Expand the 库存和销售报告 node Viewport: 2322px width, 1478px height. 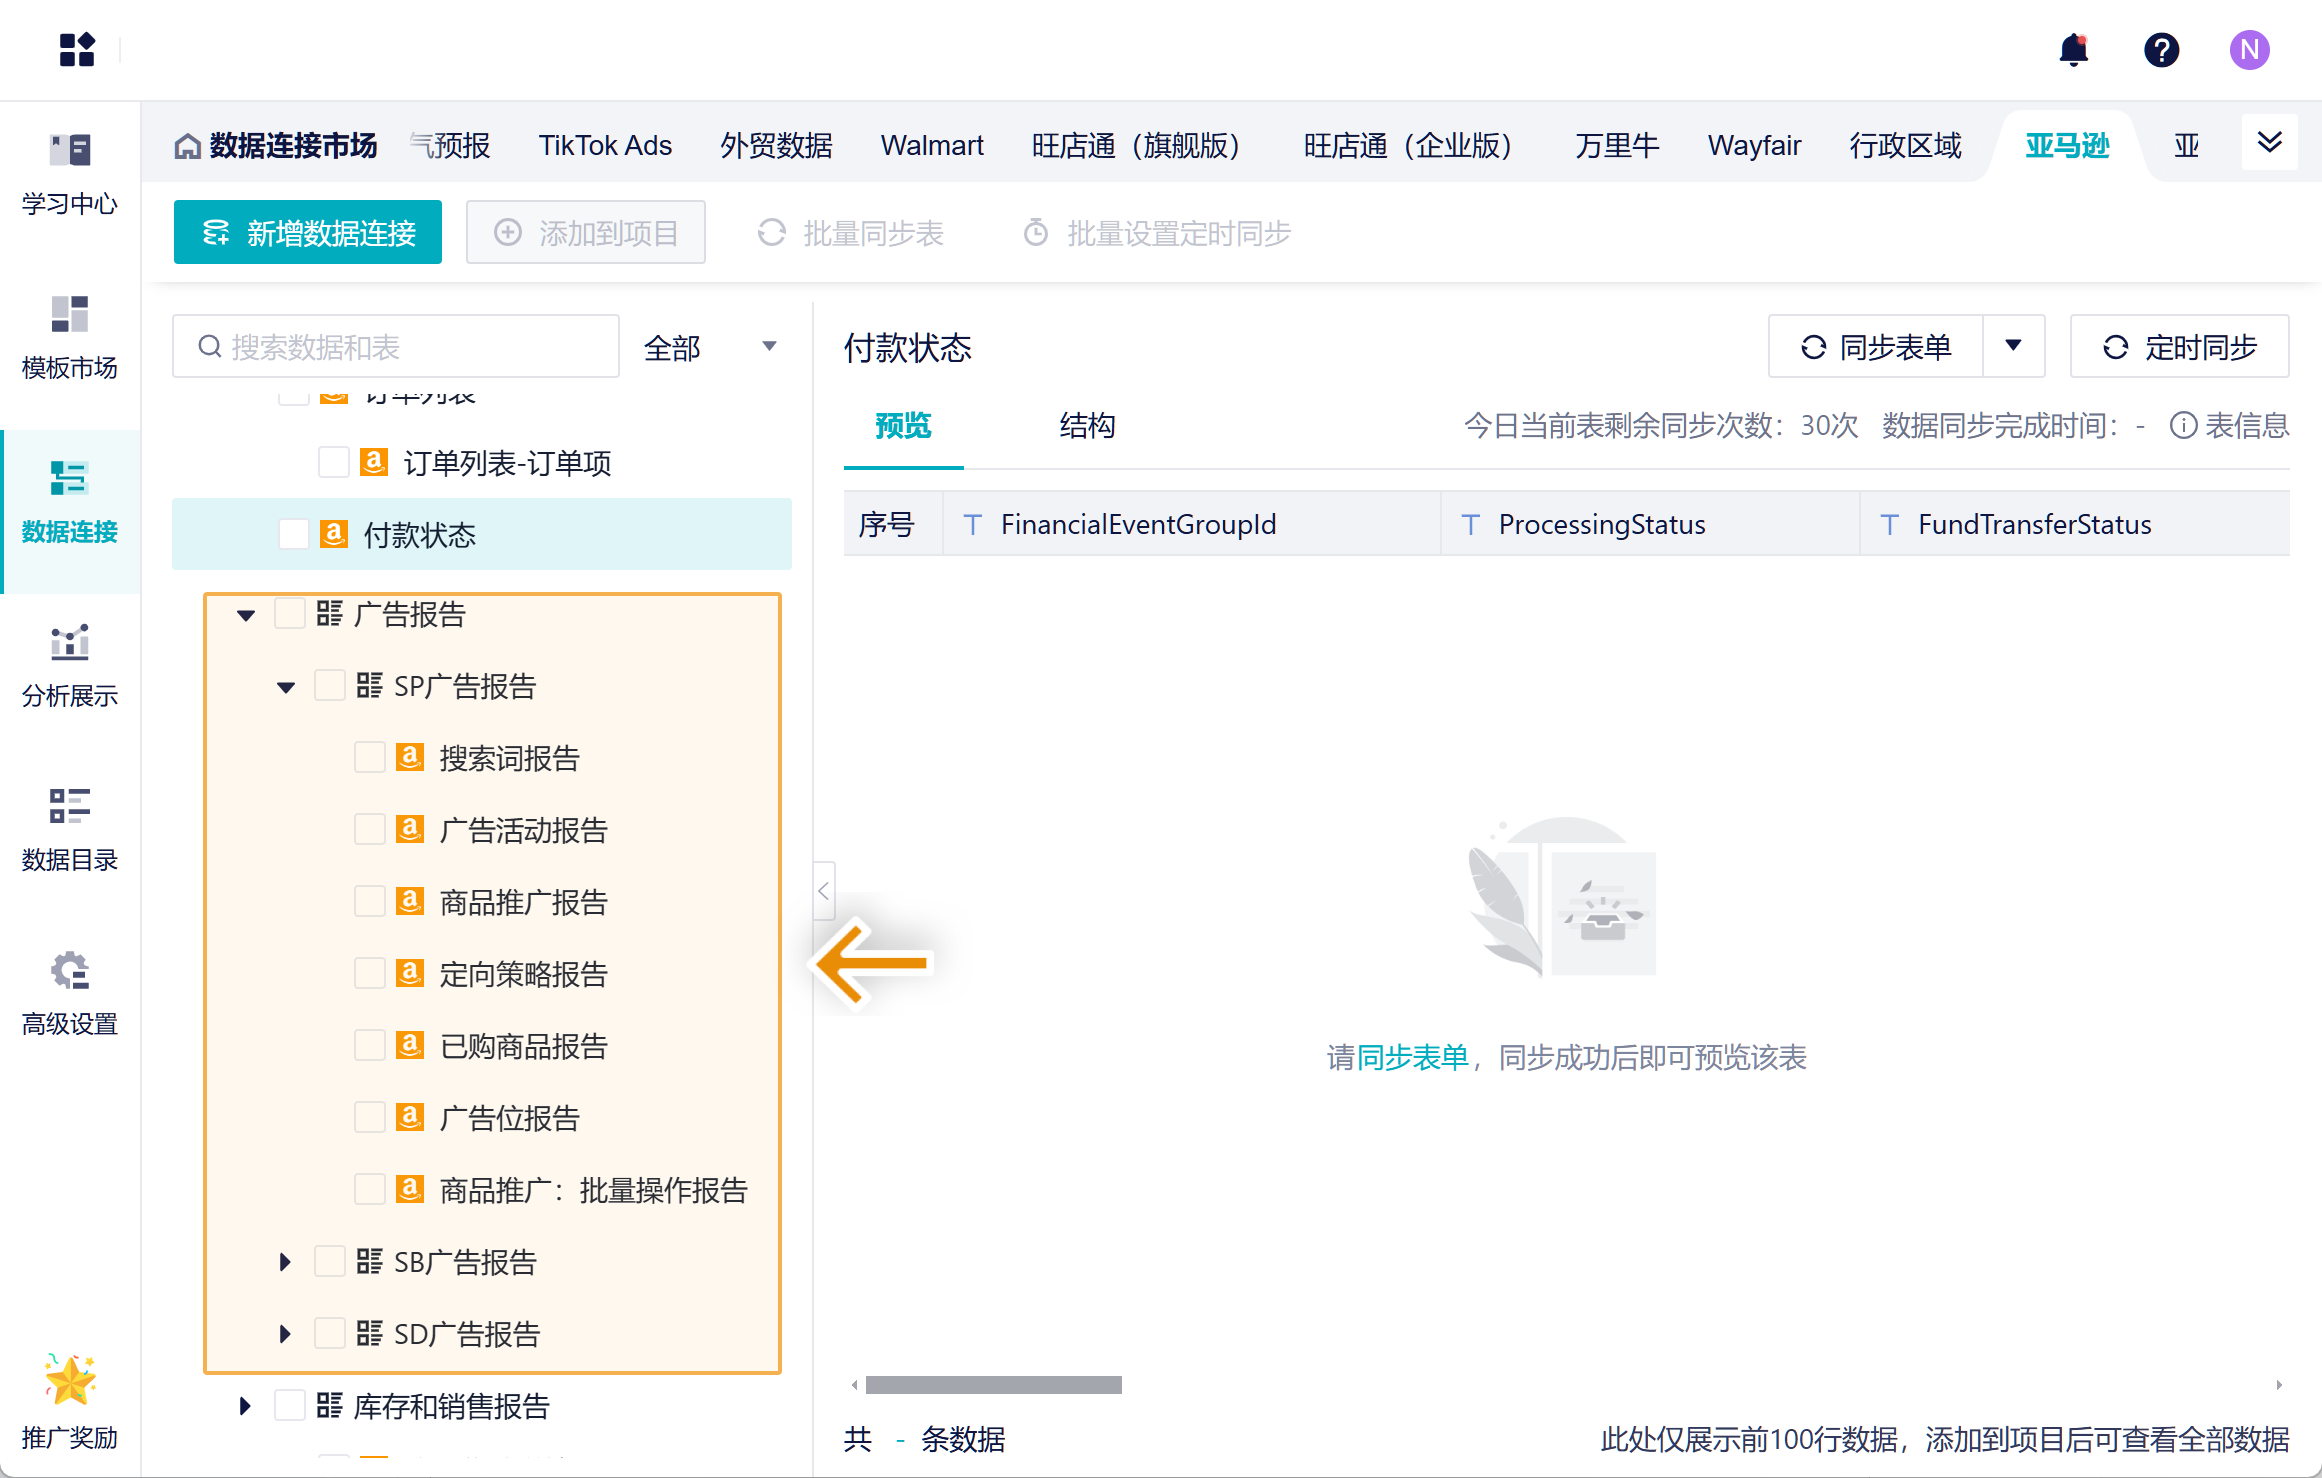pos(245,1406)
